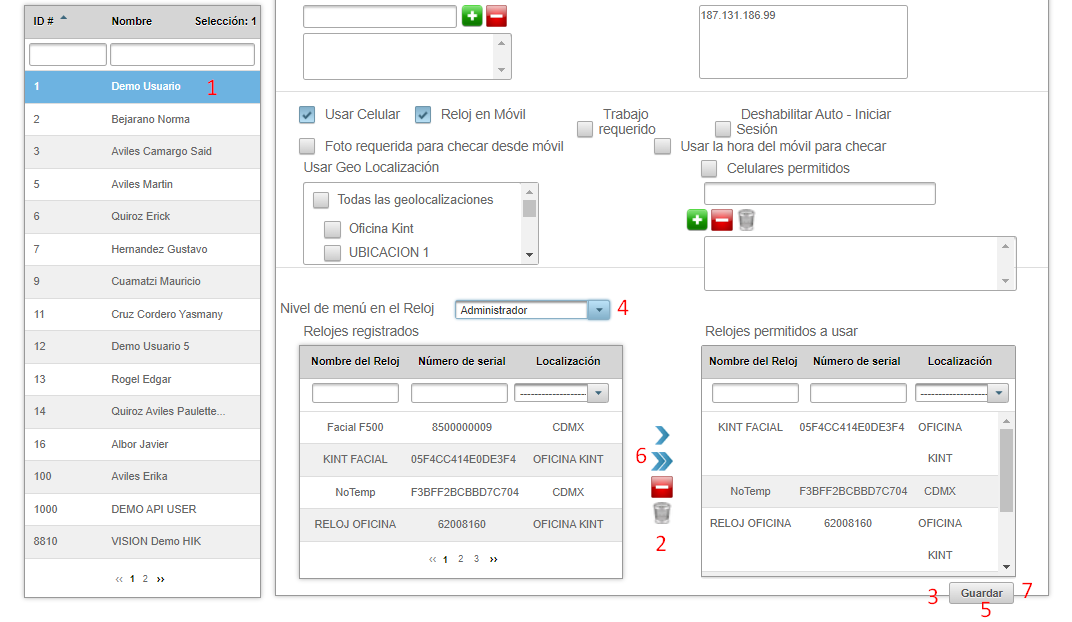
Task: Click the Guardar button
Action: [x=981, y=593]
